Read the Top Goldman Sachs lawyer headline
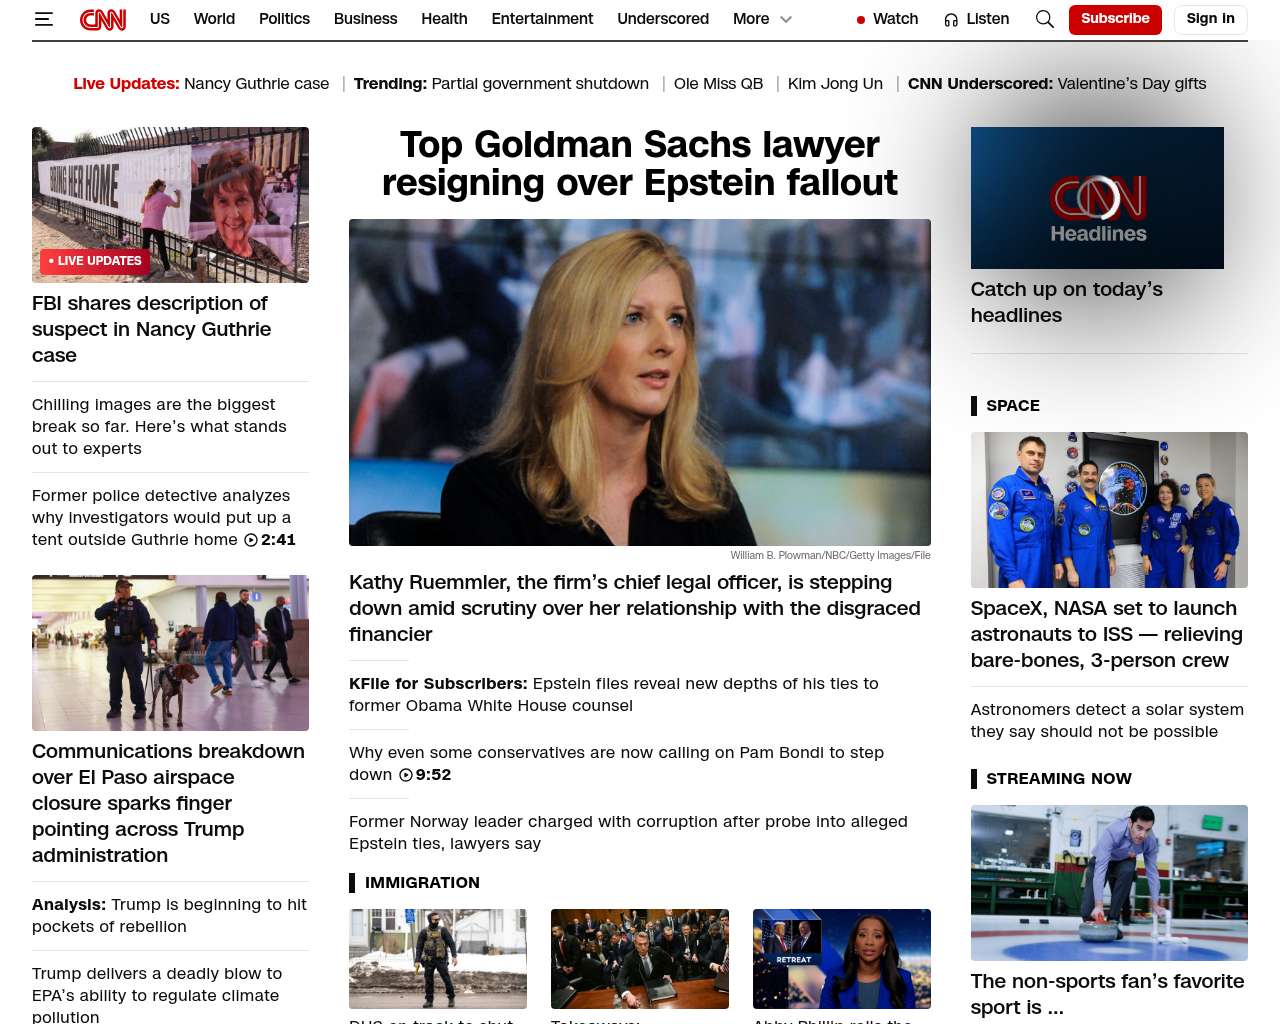This screenshot has height=1024, width=1280. click(x=639, y=164)
